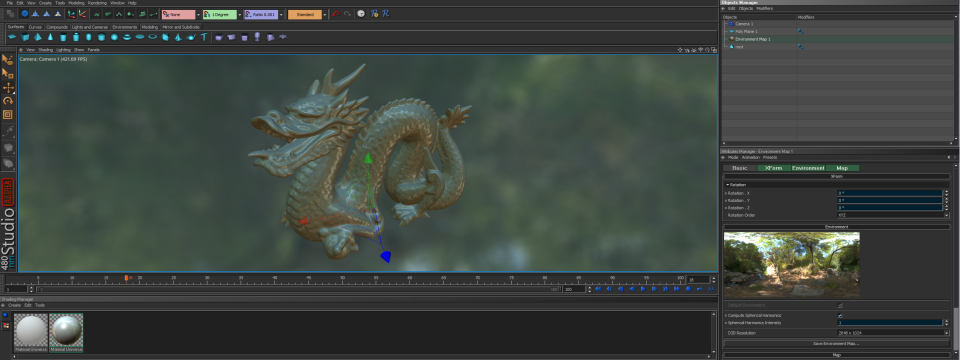Viewport: 960px width, 360px height.
Task: Select the plane primitive in Surfaces shelf
Action: (11, 37)
